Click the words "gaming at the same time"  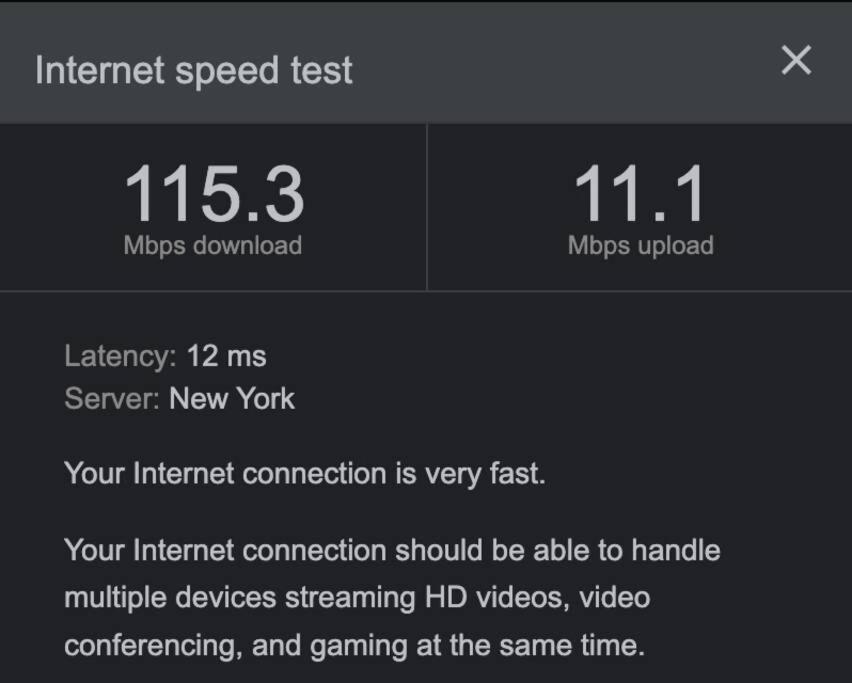(477, 646)
